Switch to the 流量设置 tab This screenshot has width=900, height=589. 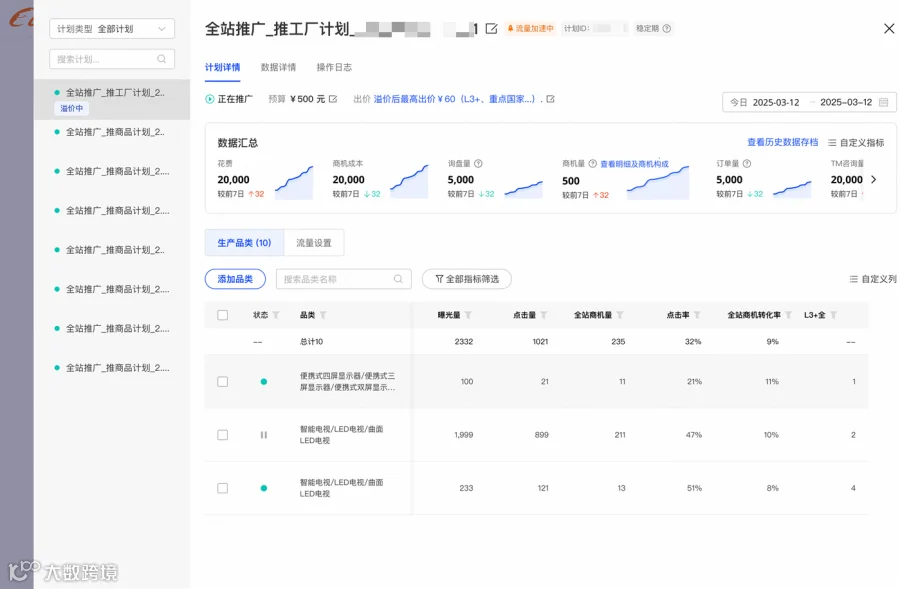coord(314,243)
